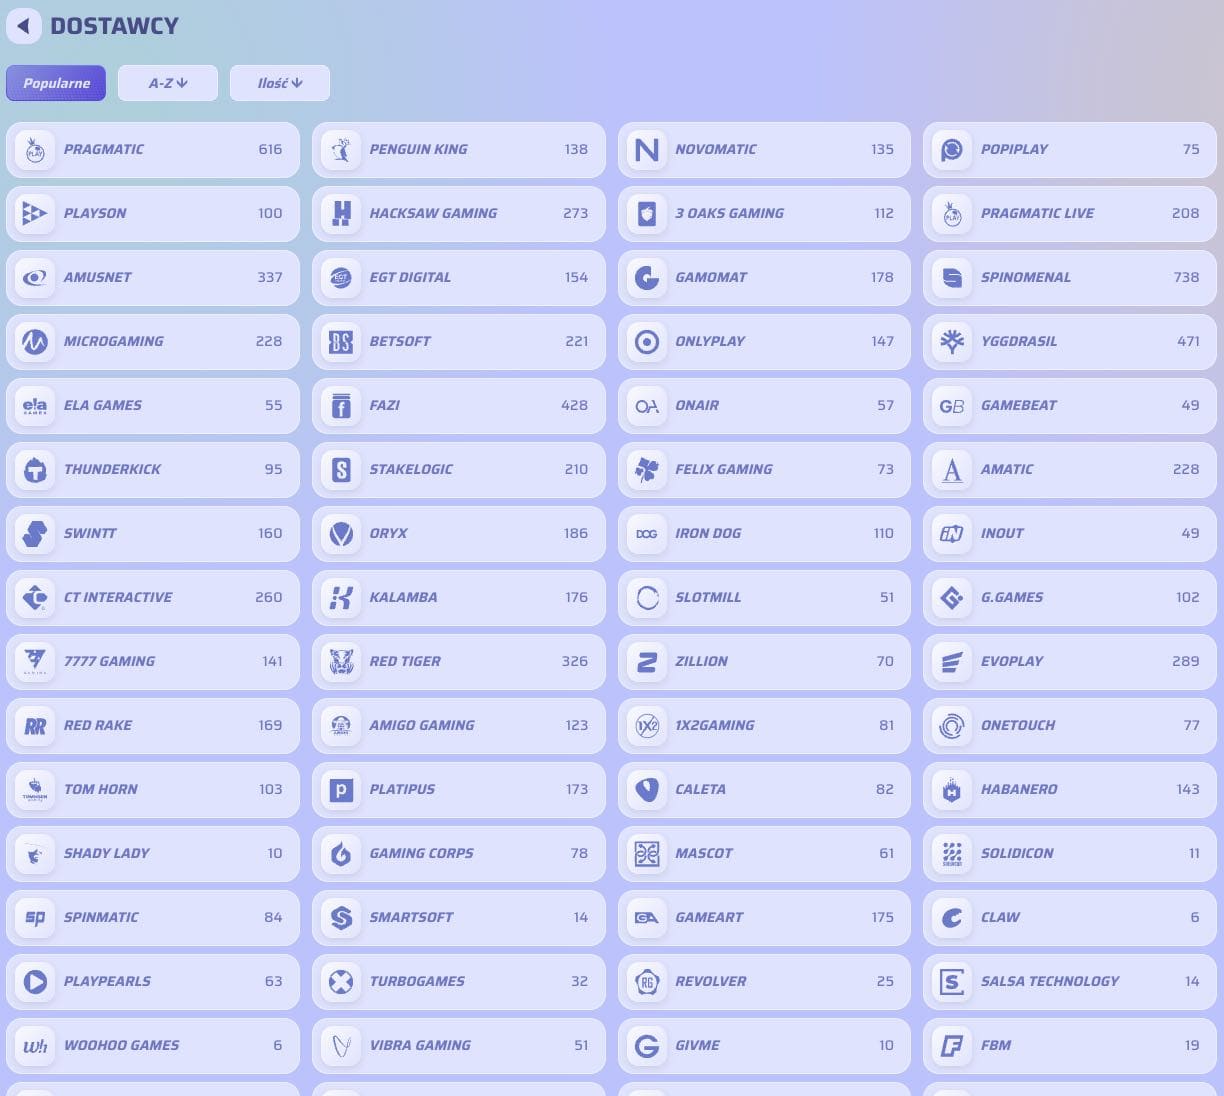
Task: Select the Gamomat provider card
Action: click(764, 278)
